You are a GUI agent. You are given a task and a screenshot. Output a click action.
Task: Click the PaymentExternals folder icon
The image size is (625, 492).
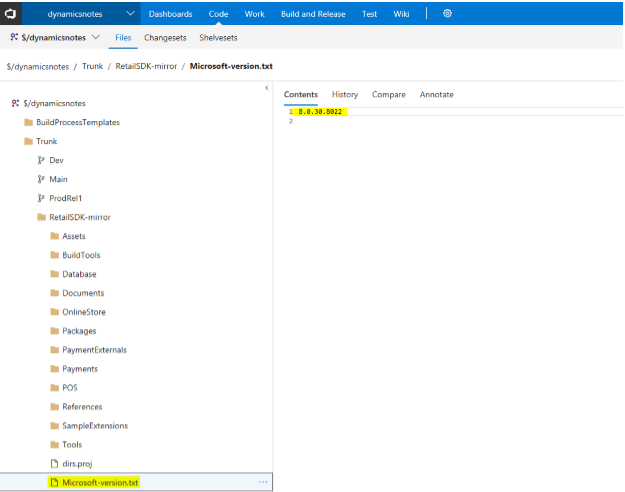pos(54,350)
